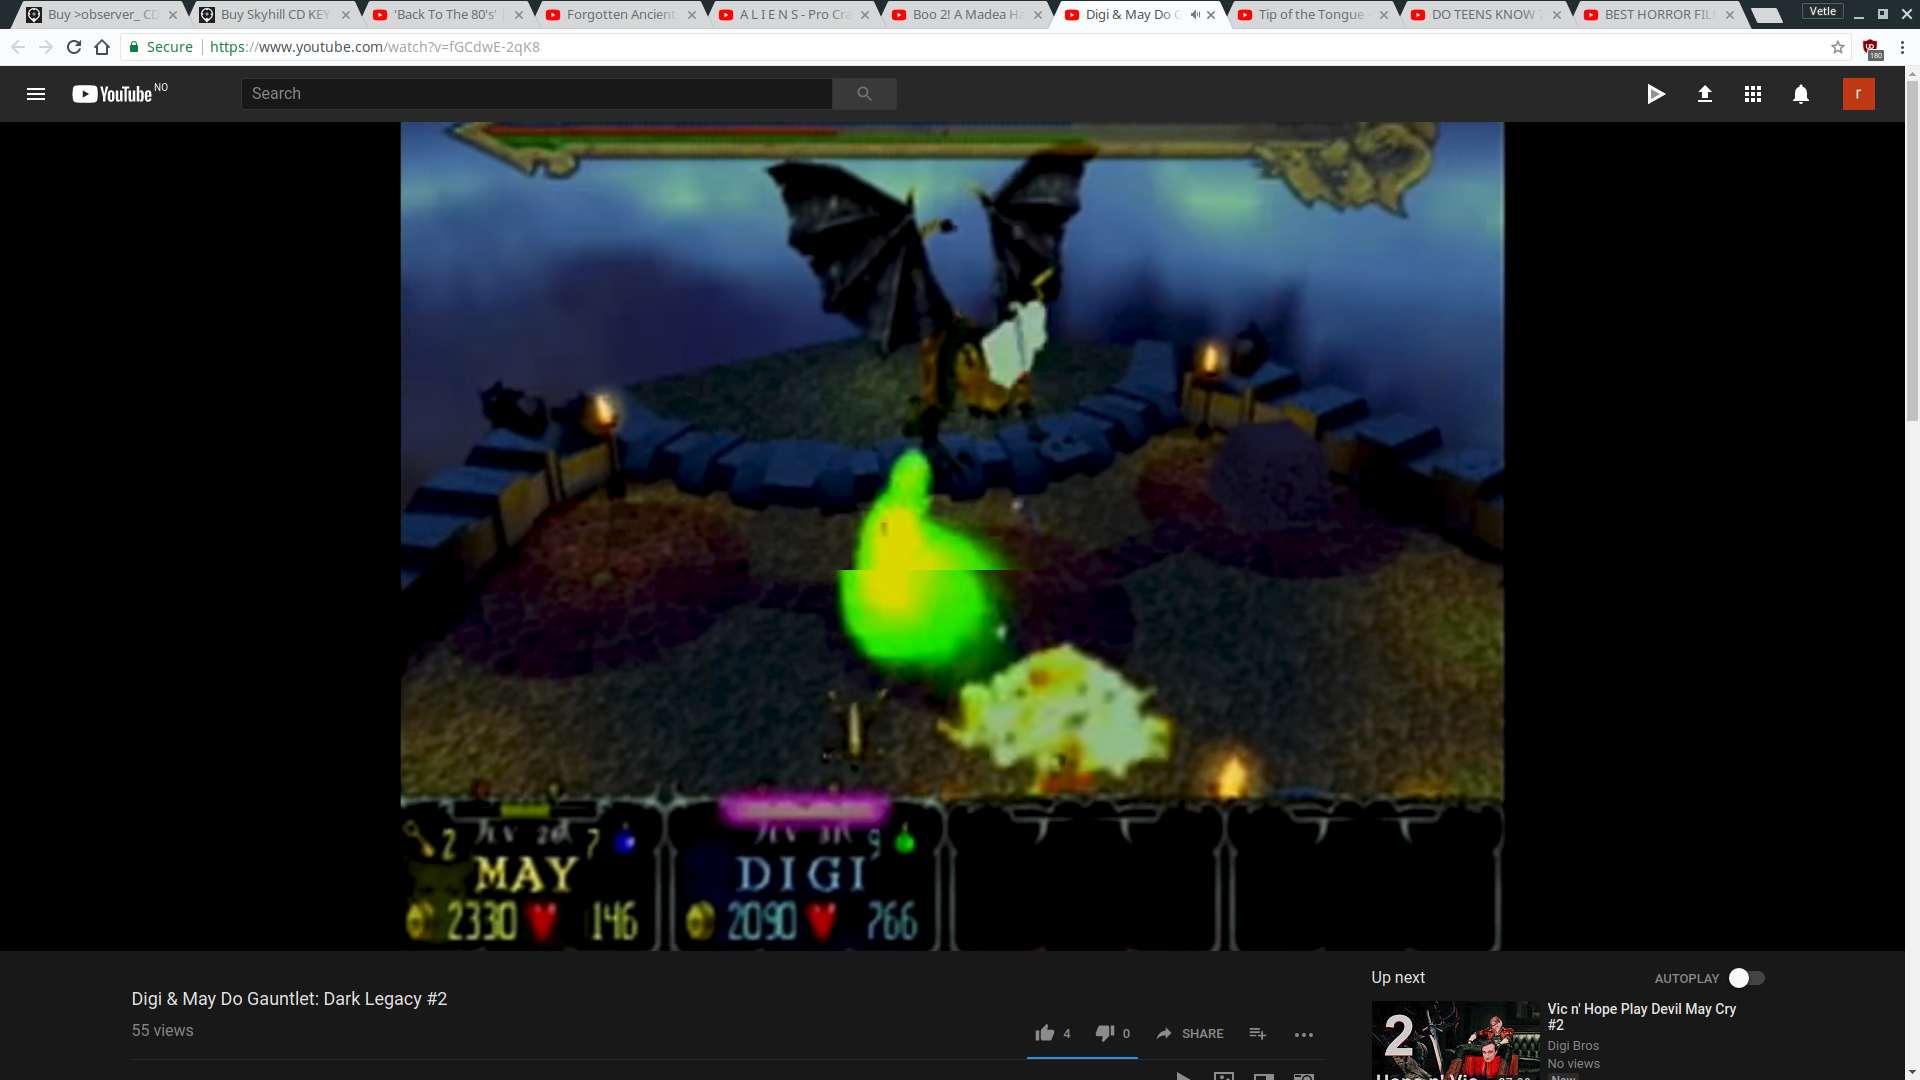The width and height of the screenshot is (1920, 1080).
Task: Mute audio on the Digi & May tab
Action: 1195,15
